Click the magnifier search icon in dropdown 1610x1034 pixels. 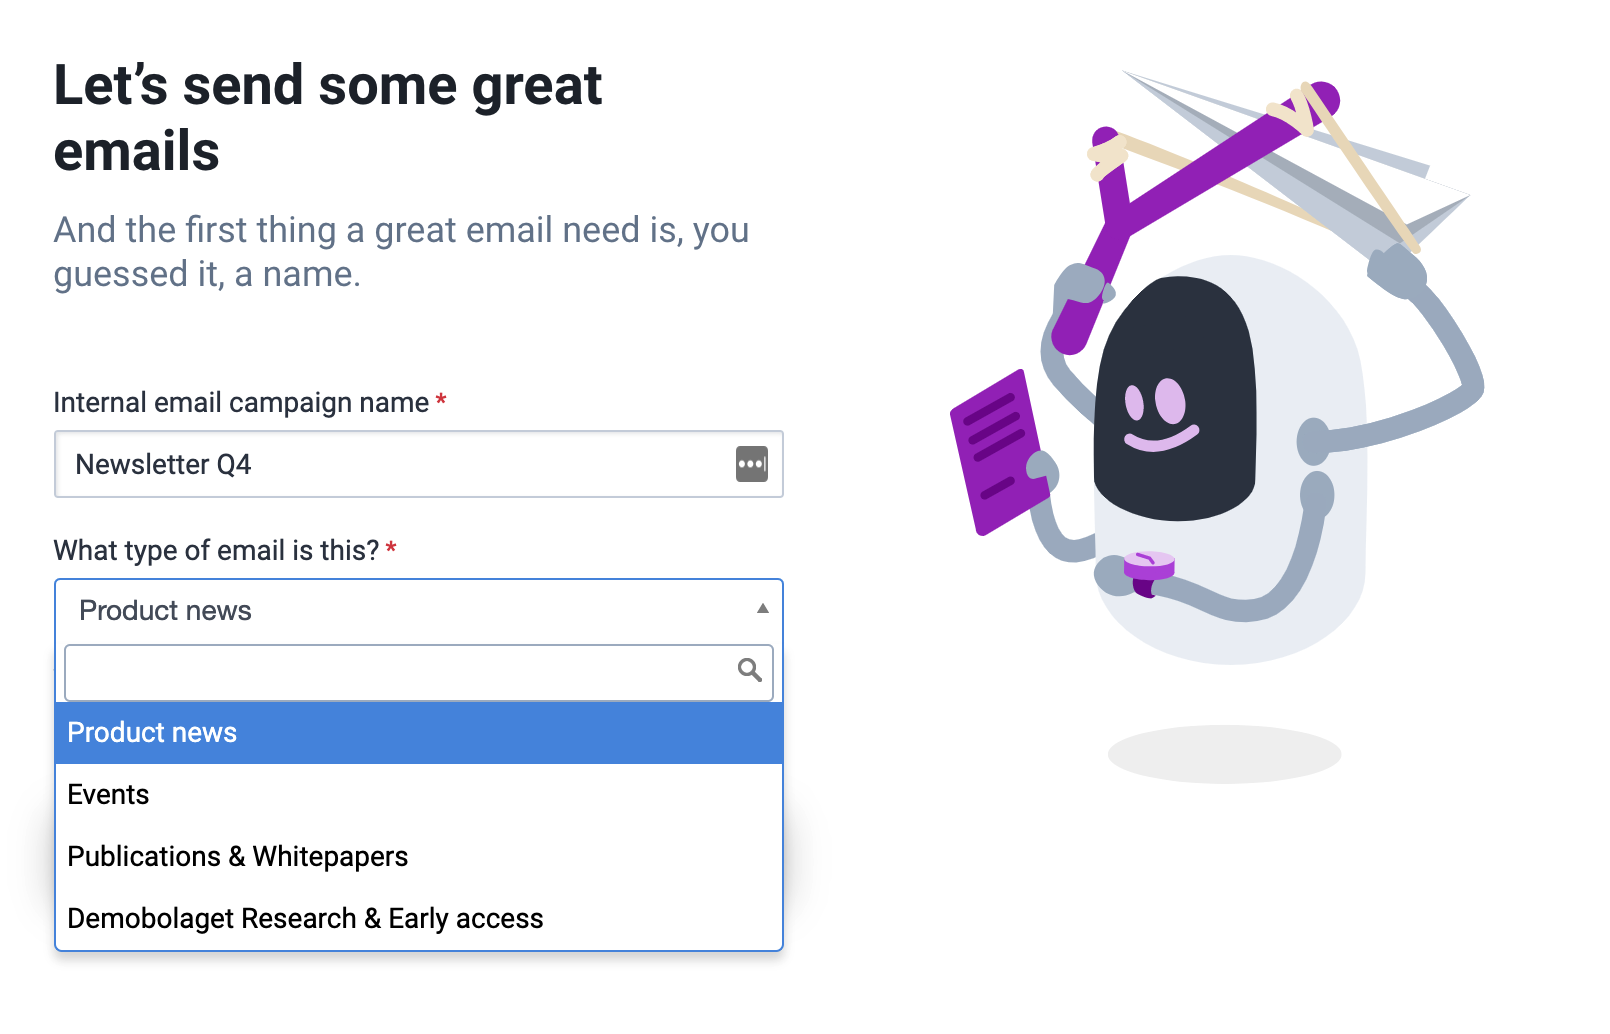749,670
